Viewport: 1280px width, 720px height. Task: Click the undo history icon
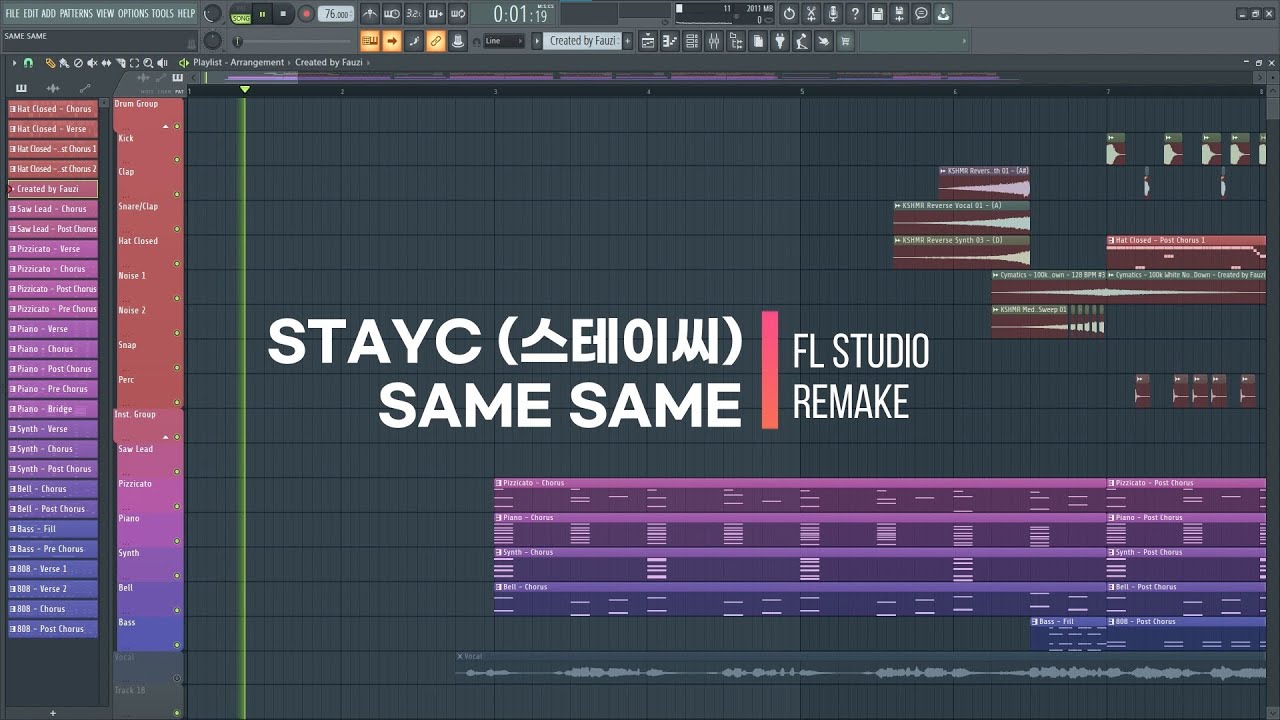(x=789, y=14)
